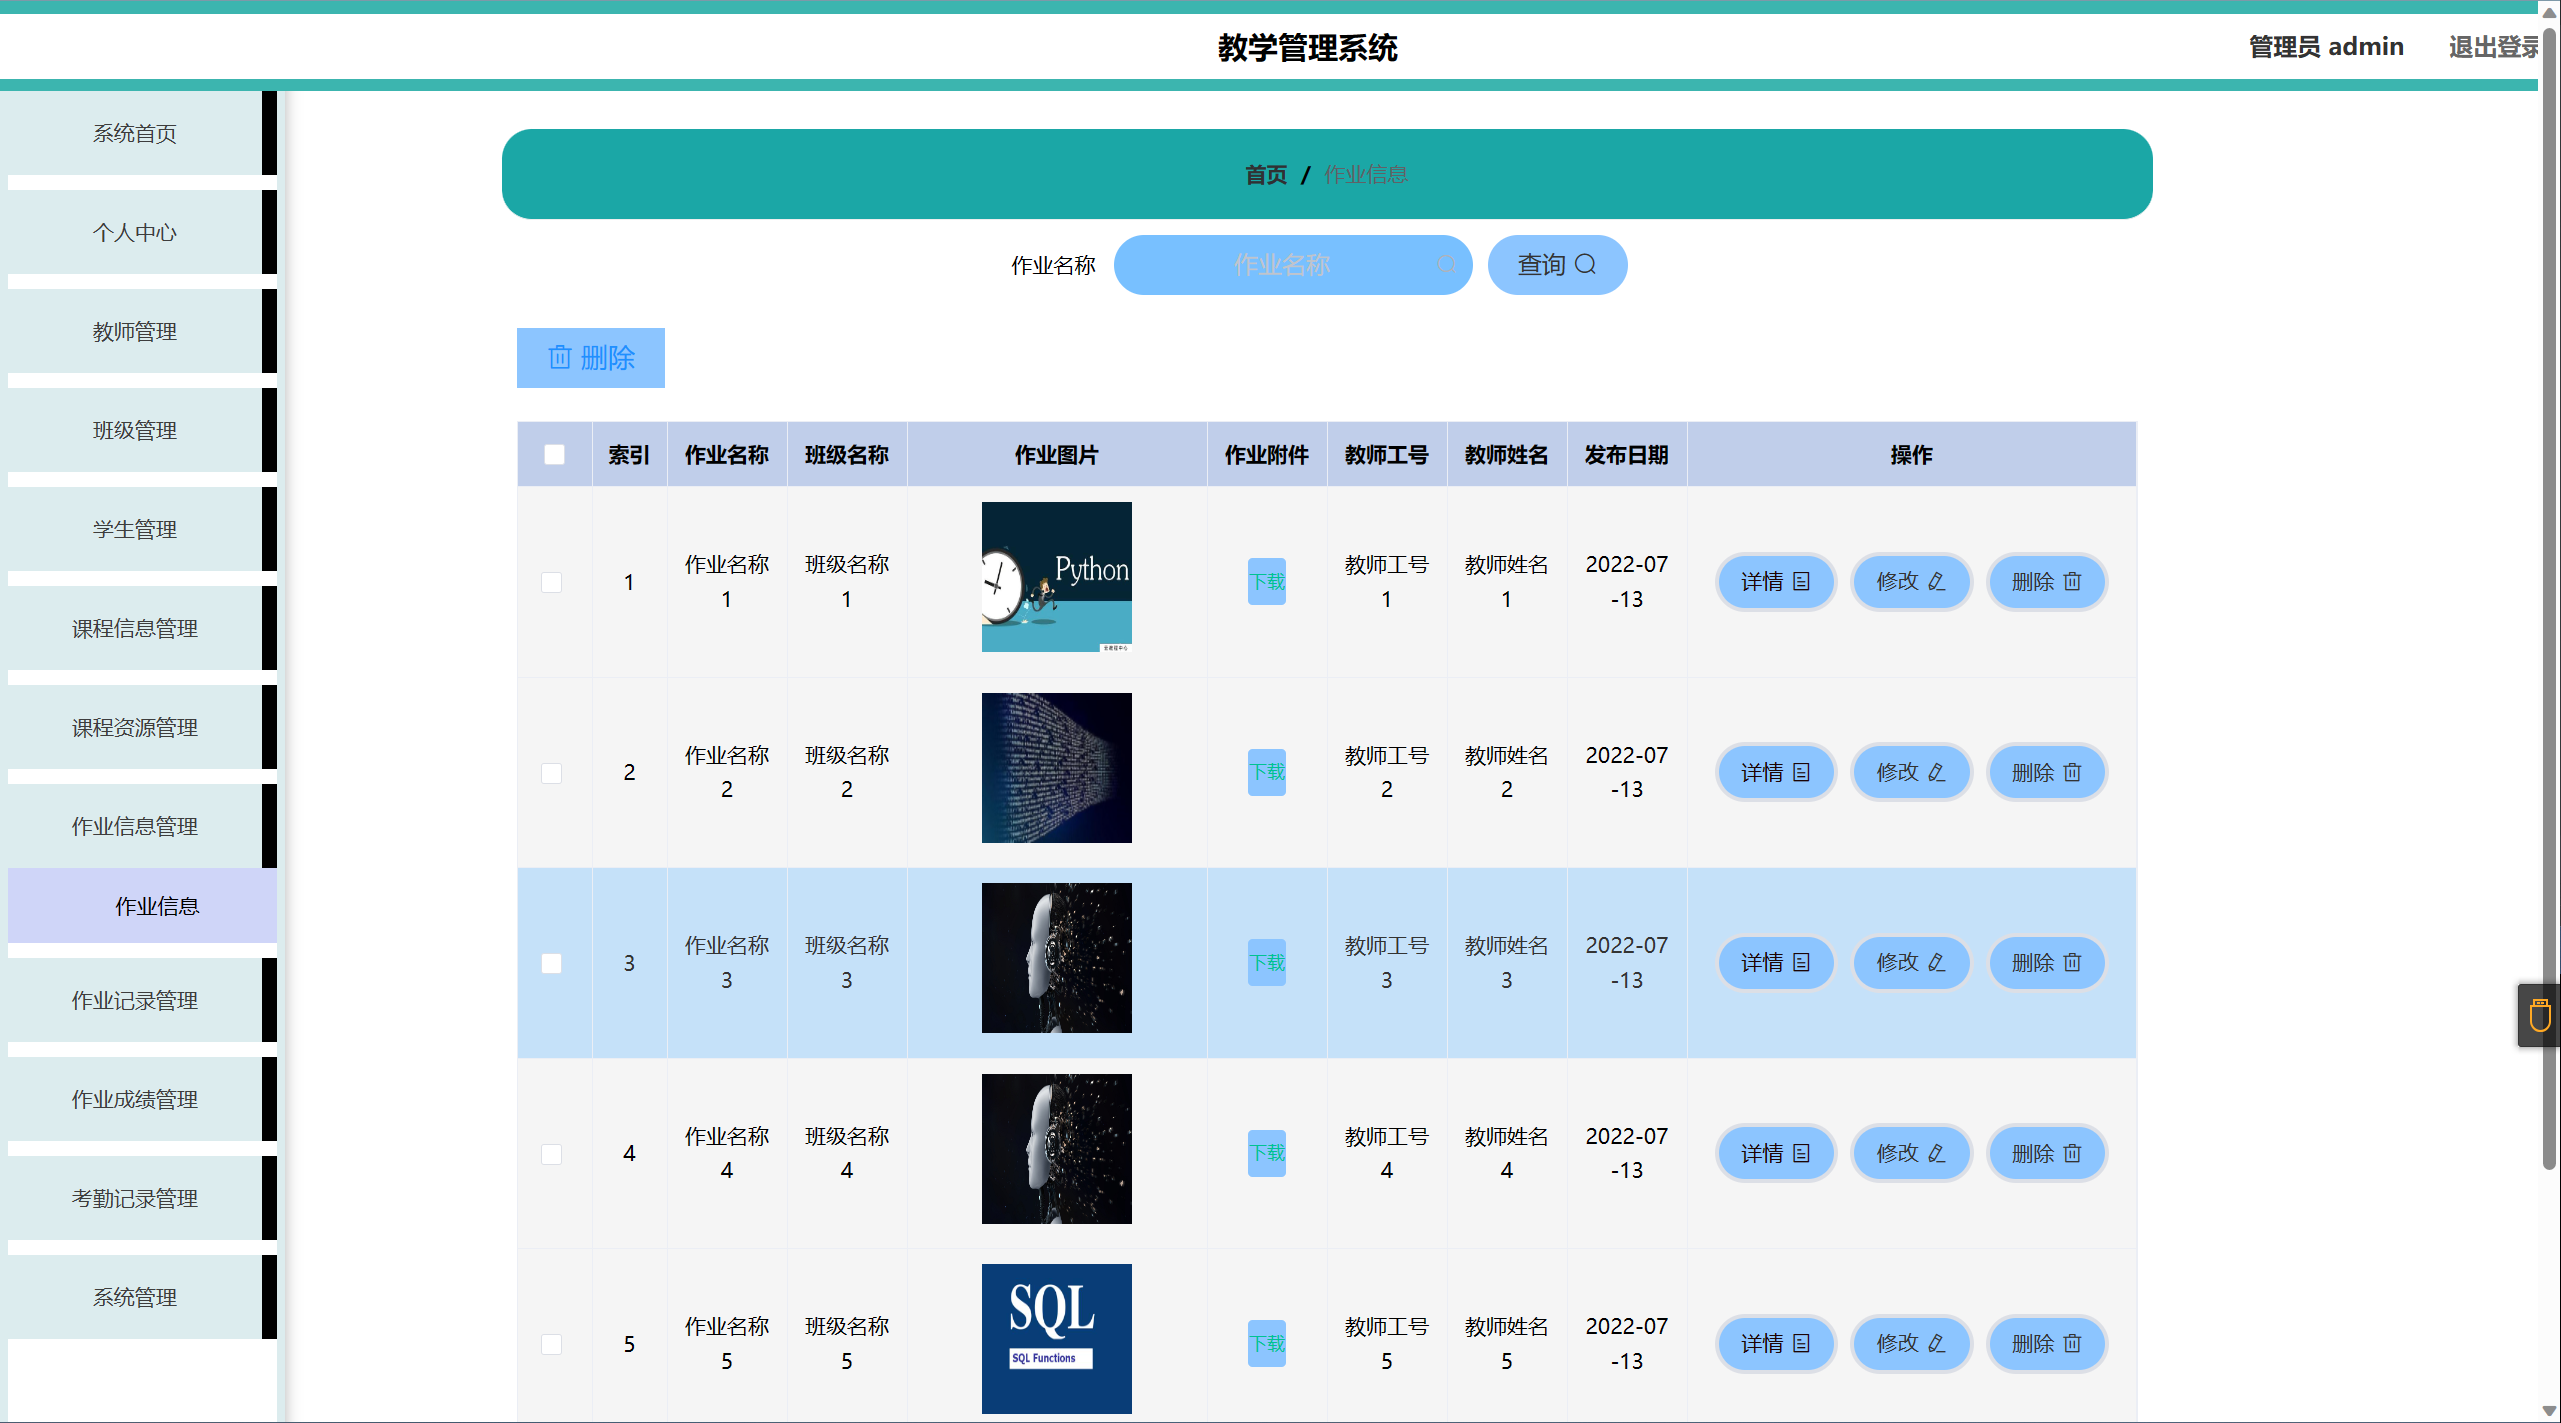The height and width of the screenshot is (1423, 2561).
Task: Select the 作业信息 submenu item
Action: (157, 906)
